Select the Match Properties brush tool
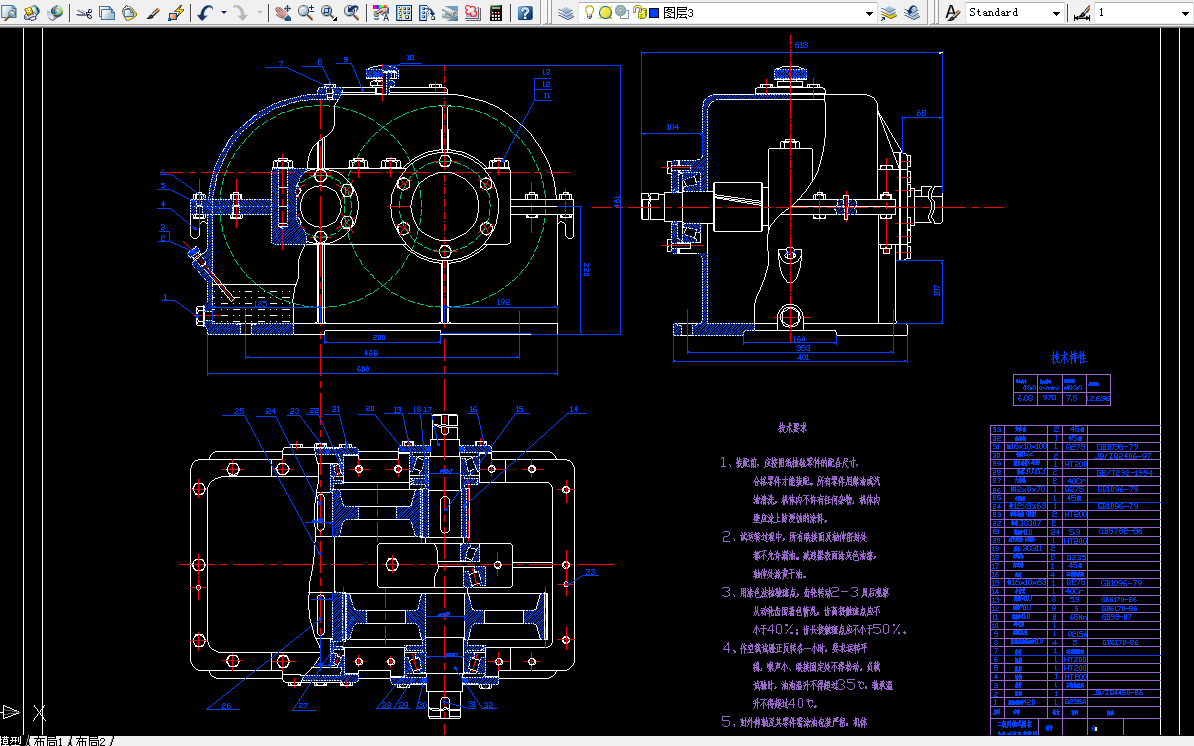1194x746 pixels. (x=153, y=13)
